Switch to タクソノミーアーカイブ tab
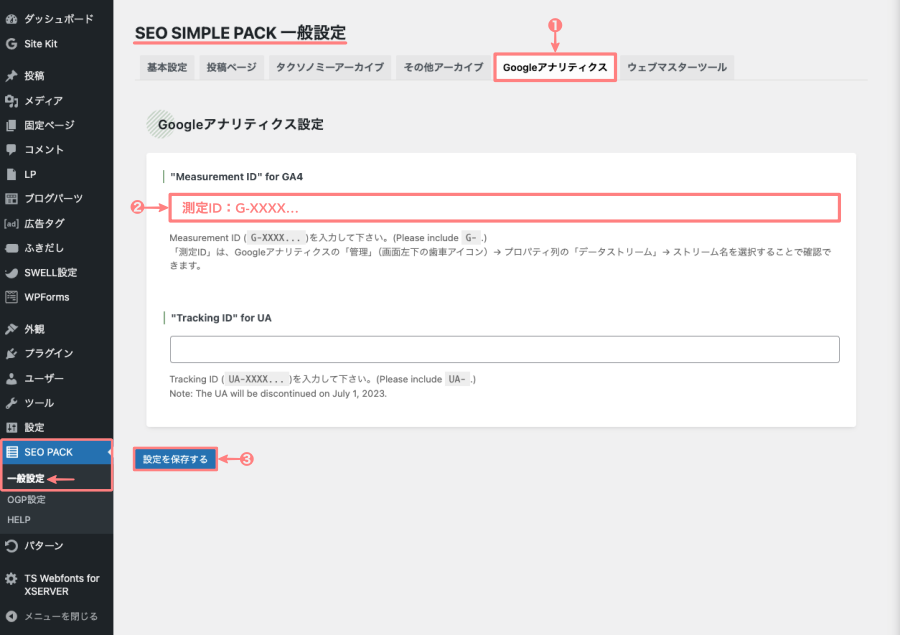 pos(329,67)
